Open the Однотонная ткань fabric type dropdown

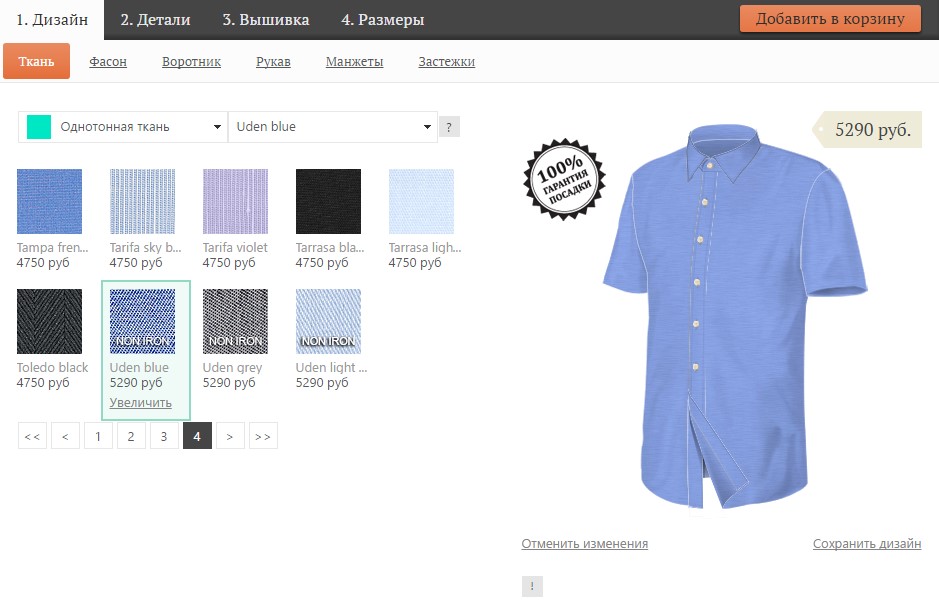(x=123, y=127)
